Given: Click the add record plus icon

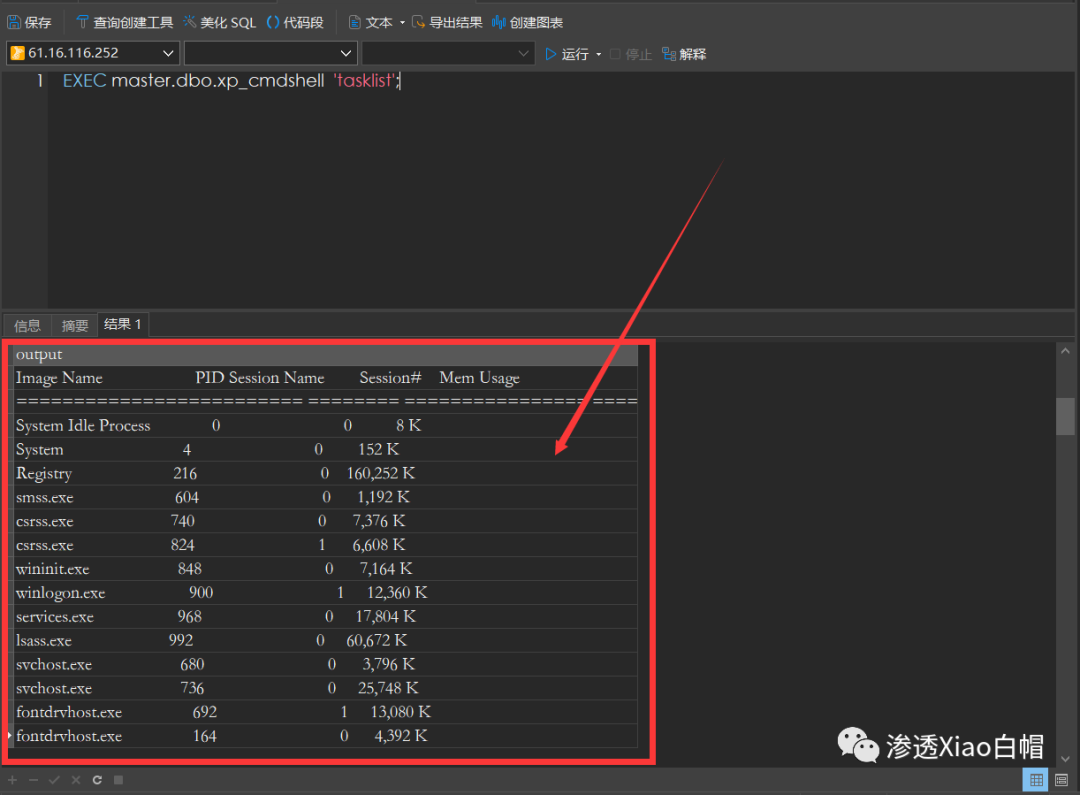Looking at the screenshot, I should tap(12, 780).
